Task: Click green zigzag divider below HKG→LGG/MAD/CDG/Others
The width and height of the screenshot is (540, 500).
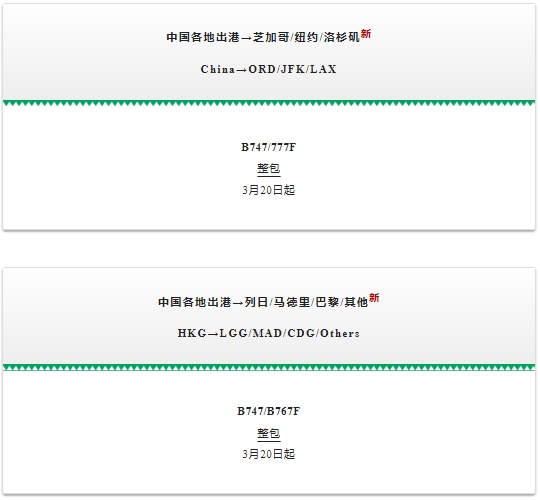Action: pos(269,367)
